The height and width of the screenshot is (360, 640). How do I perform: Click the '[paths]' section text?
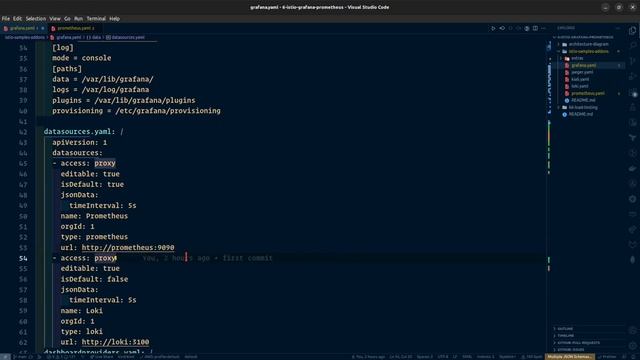tap(67, 69)
